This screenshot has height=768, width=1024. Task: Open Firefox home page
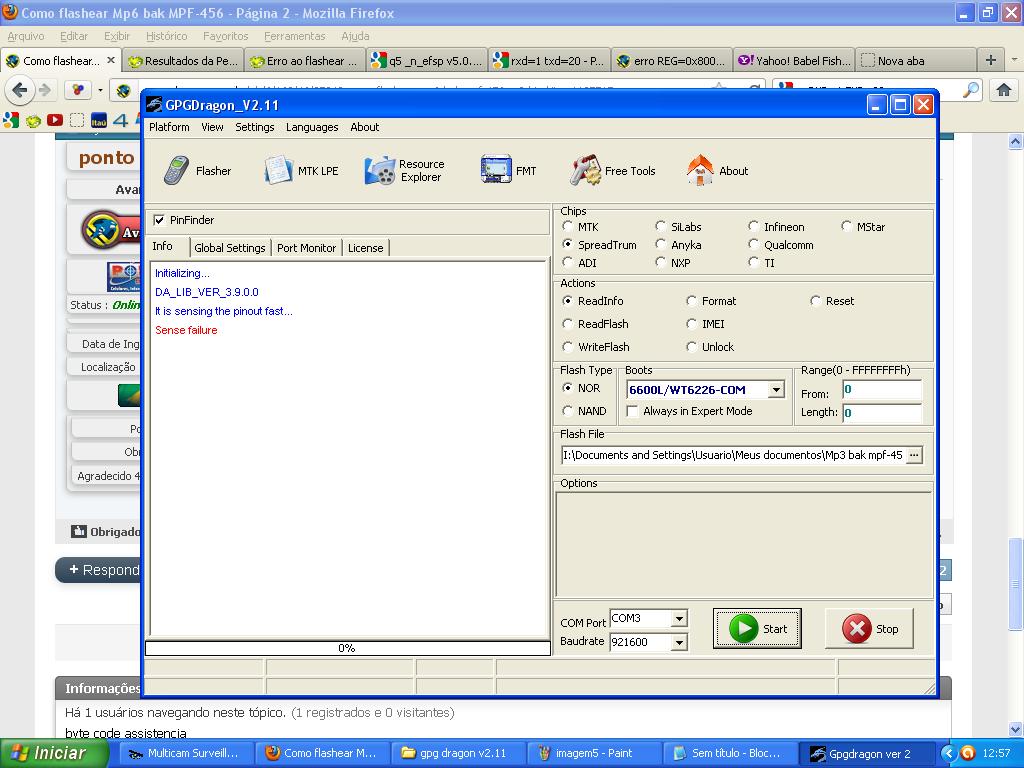click(x=1004, y=90)
